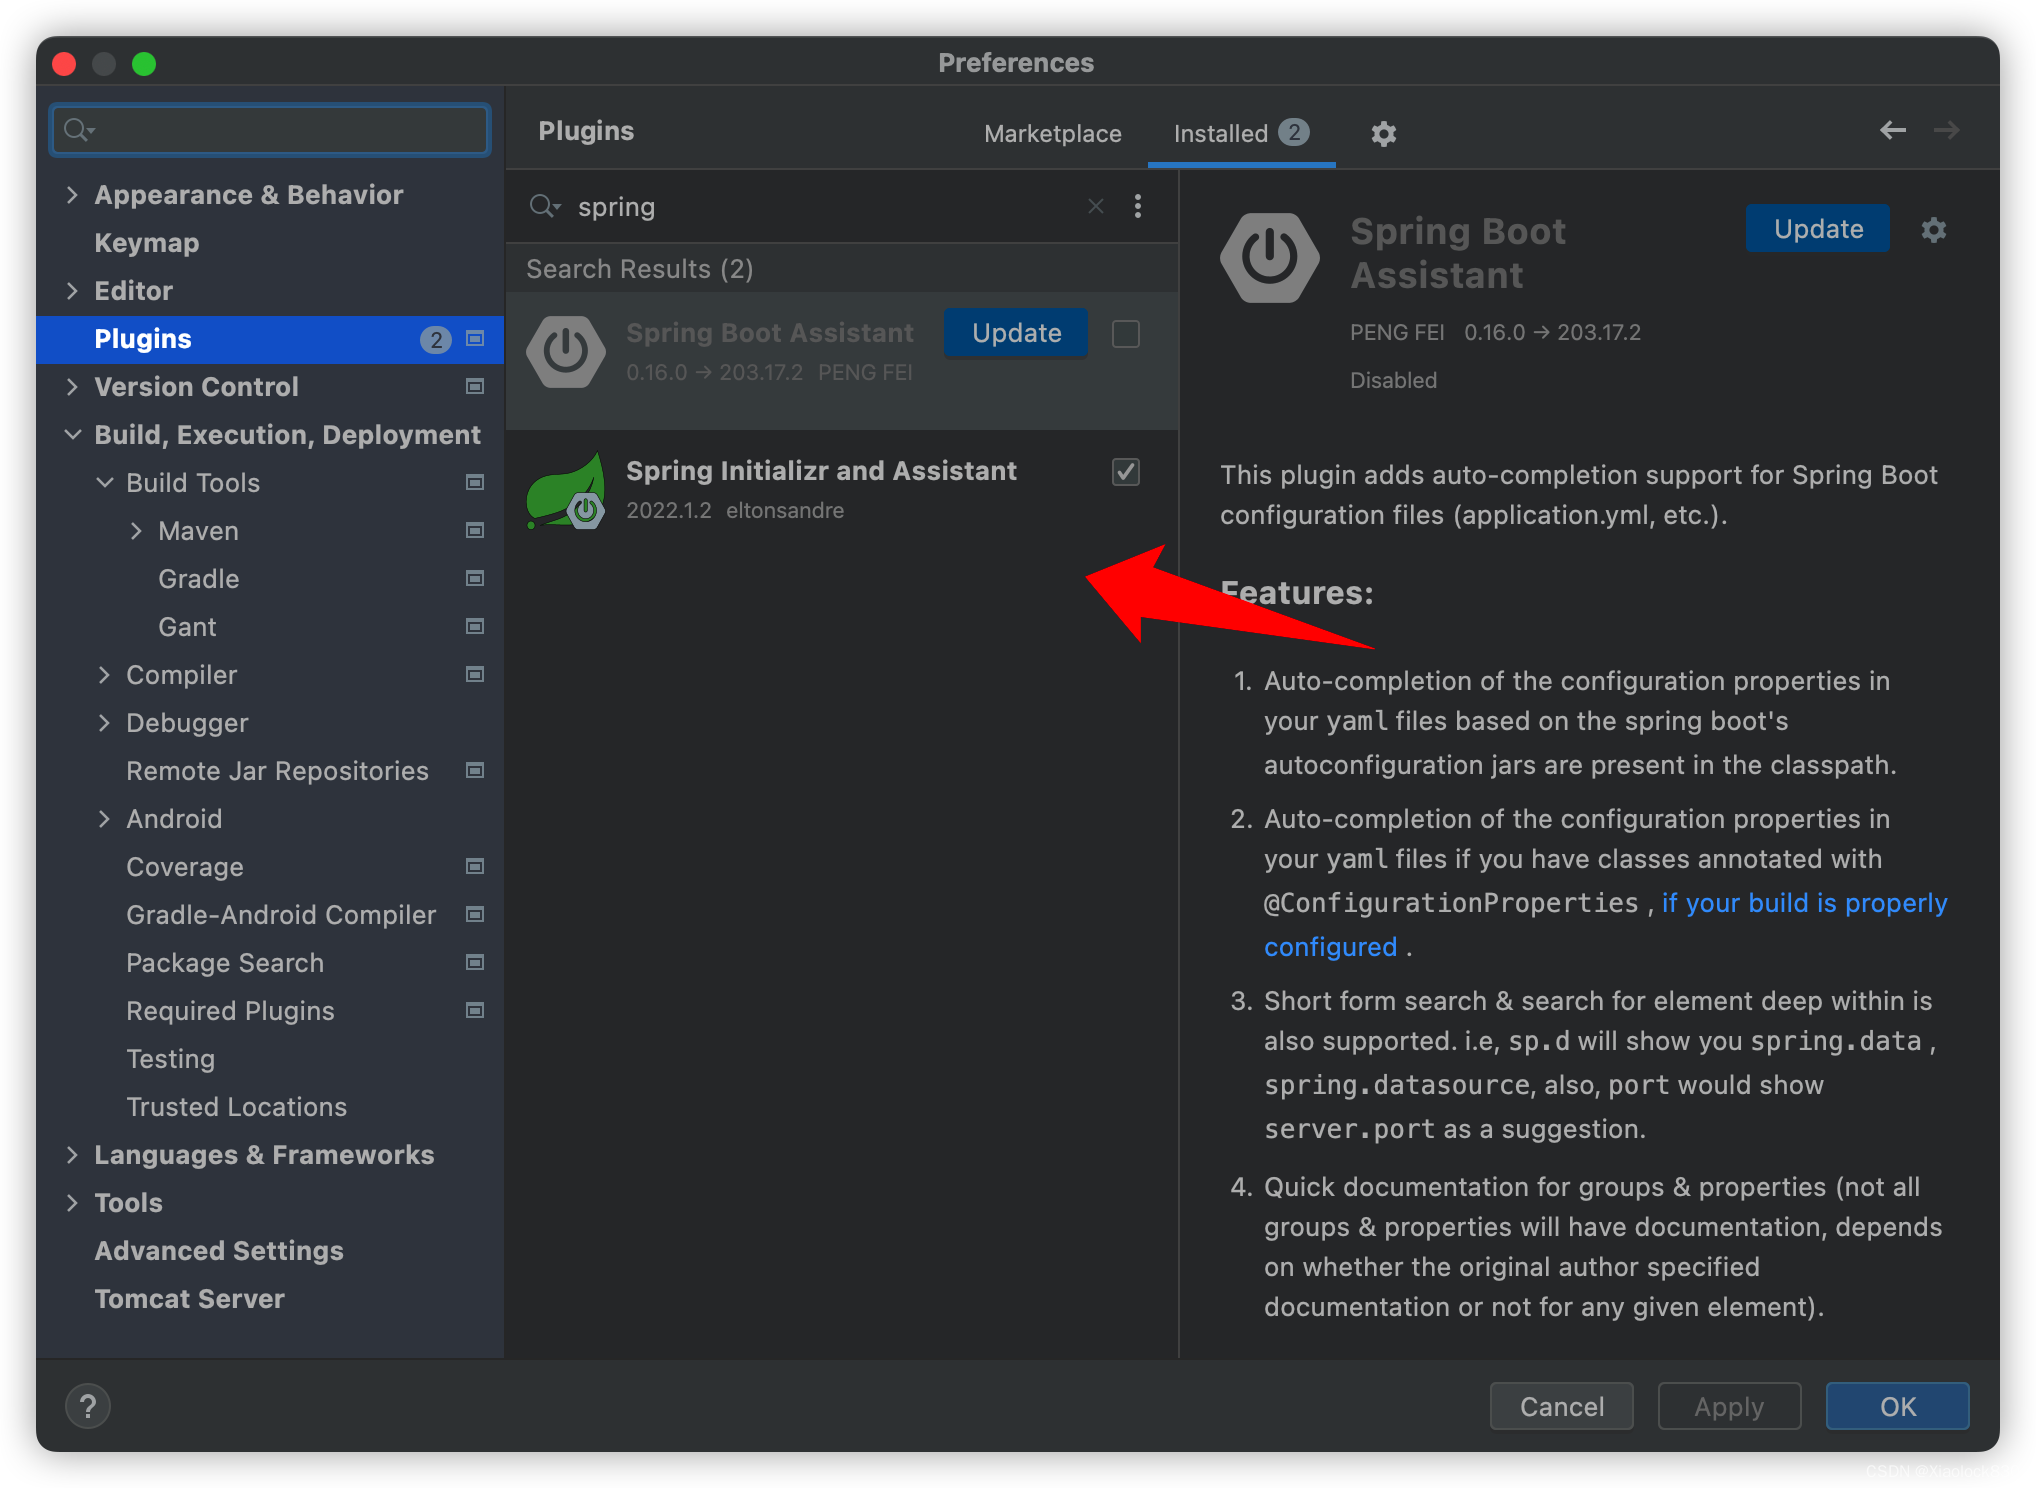Viewport: 2036px width, 1488px height.
Task: Expand the Maven node
Action: pyautogui.click(x=136, y=531)
